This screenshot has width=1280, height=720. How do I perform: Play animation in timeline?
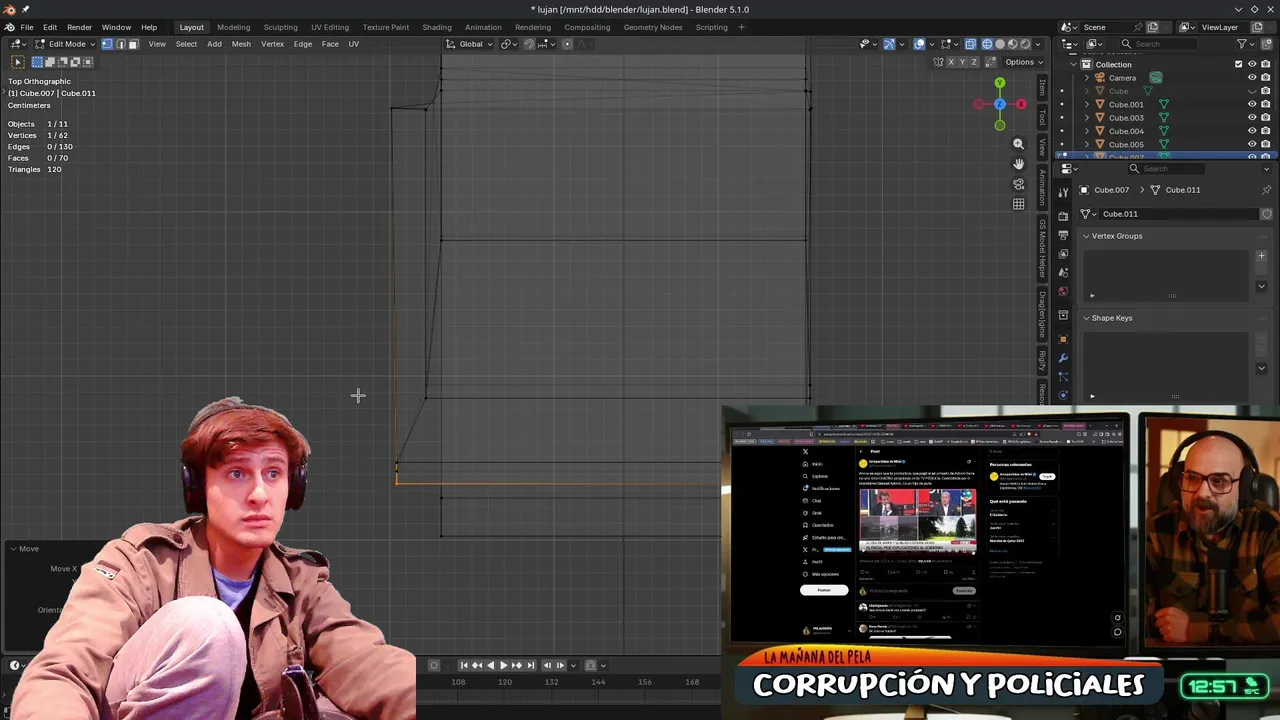point(503,665)
